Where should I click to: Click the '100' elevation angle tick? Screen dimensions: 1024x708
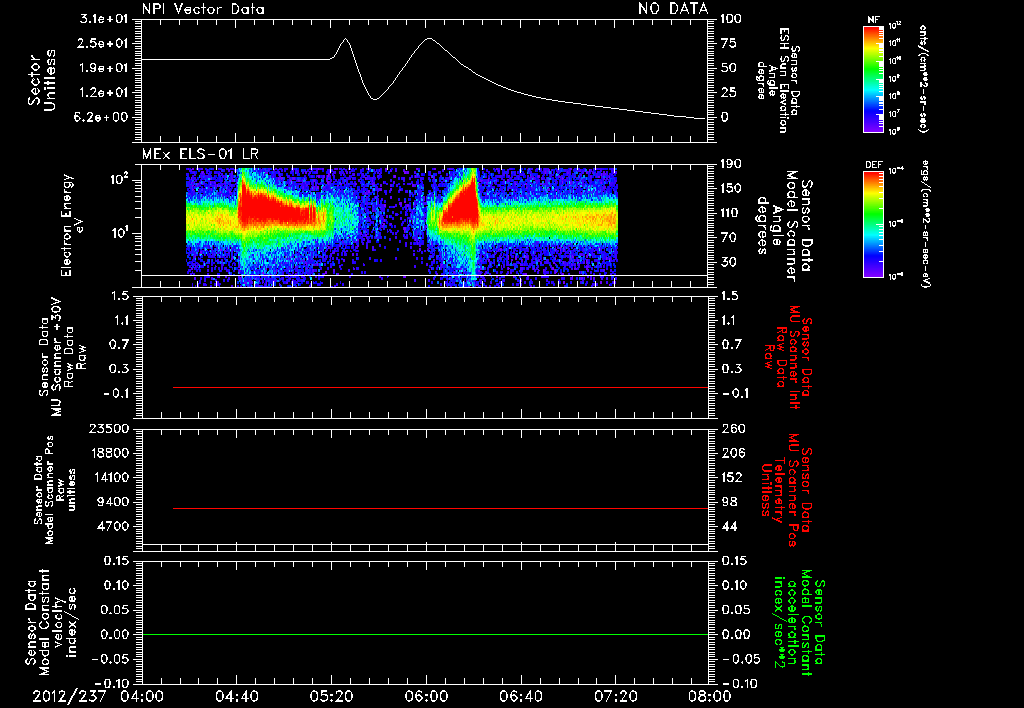[x=730, y=19]
